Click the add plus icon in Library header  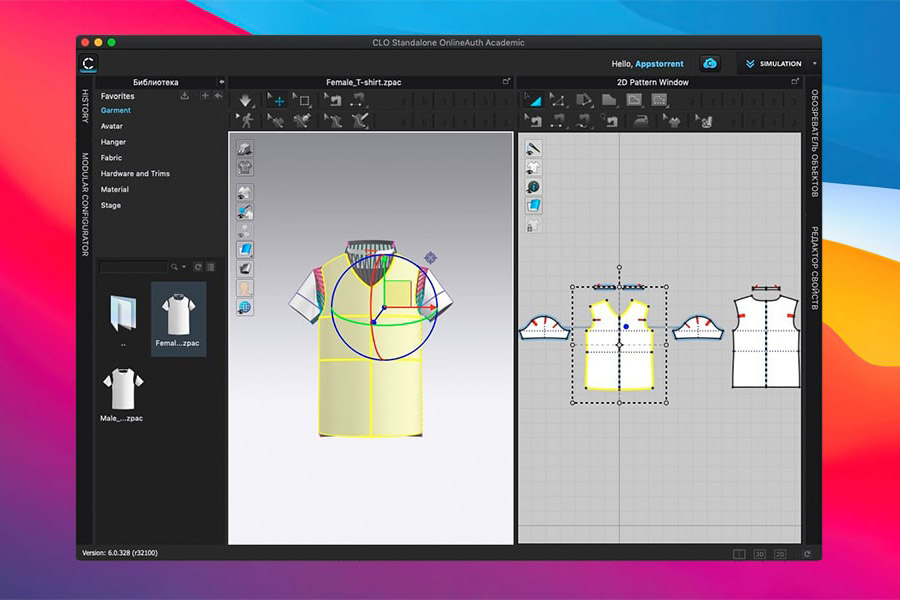[x=204, y=96]
